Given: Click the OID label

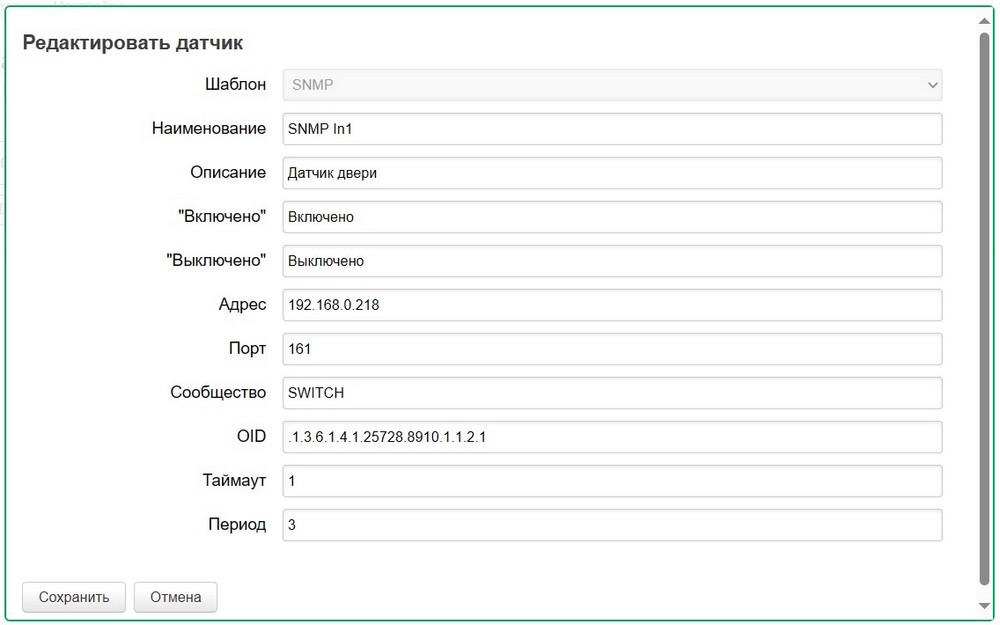Looking at the screenshot, I should [x=251, y=437].
